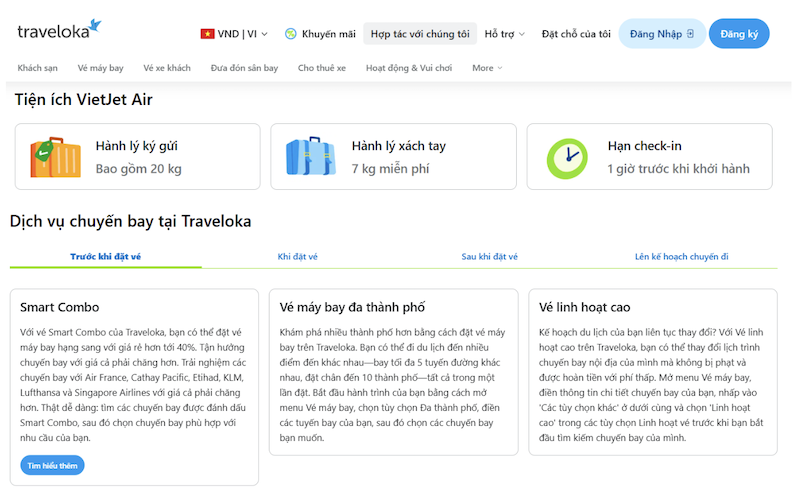Expand the More navigation menu

click(x=487, y=68)
